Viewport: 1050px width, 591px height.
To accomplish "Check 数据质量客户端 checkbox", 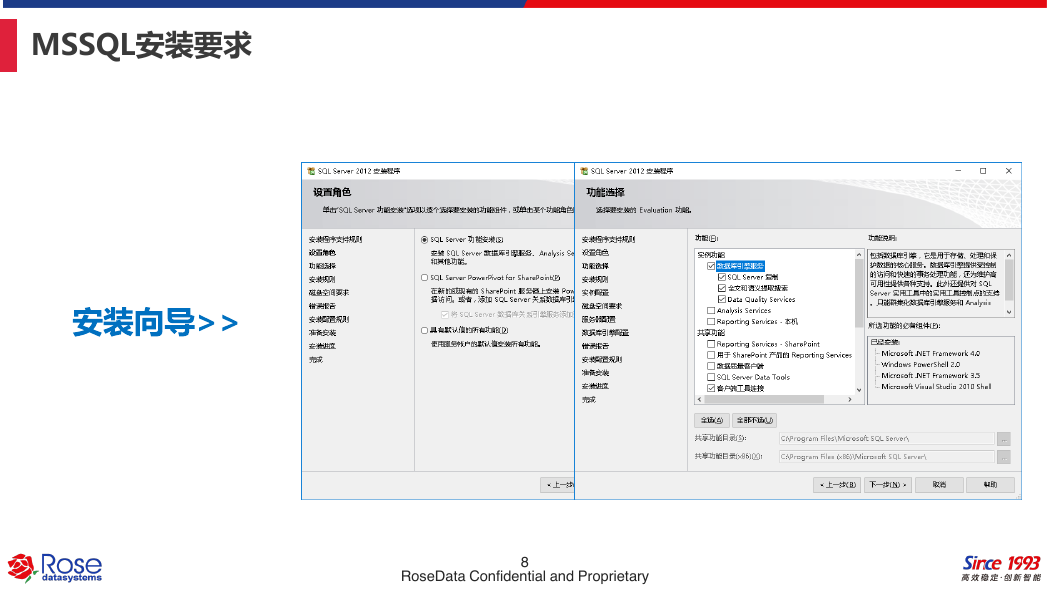I will [711, 366].
